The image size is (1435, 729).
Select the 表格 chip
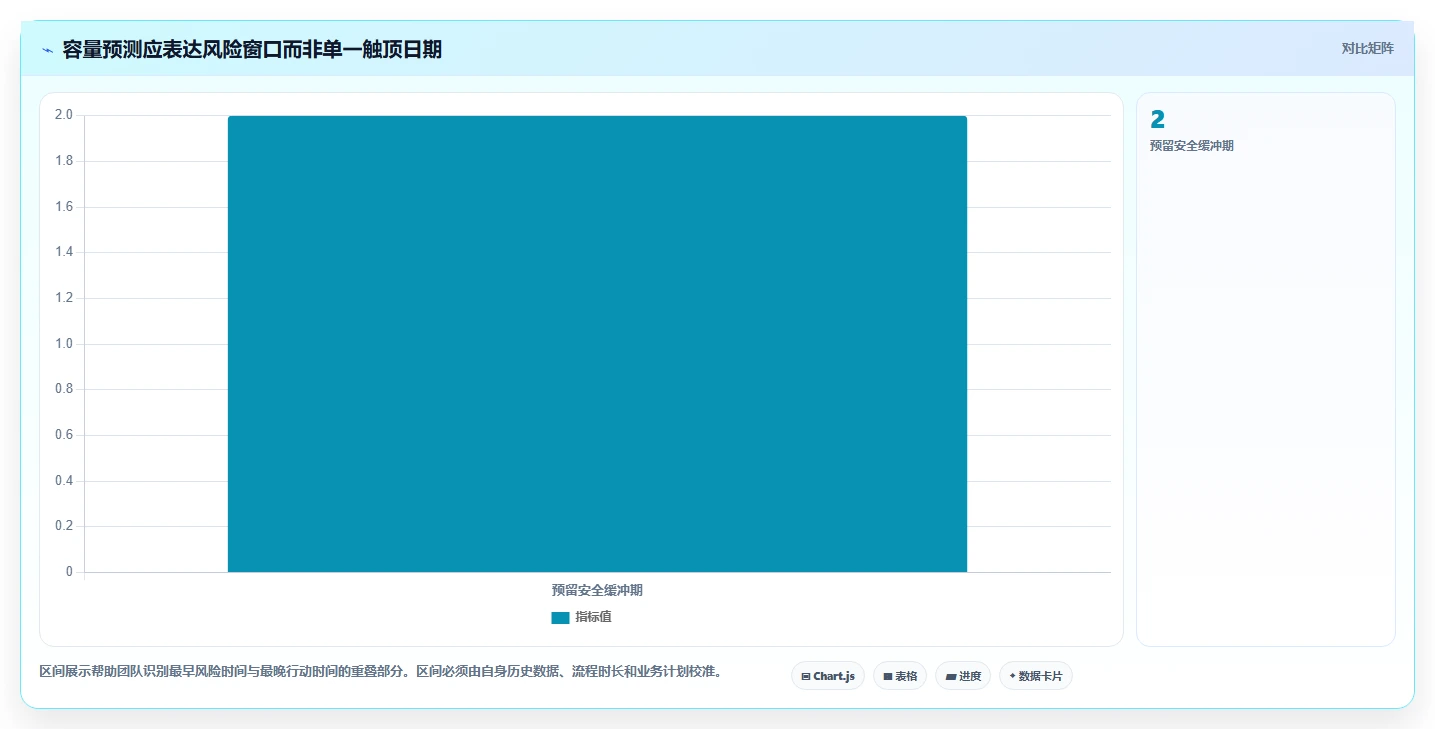pyautogui.click(x=900, y=676)
